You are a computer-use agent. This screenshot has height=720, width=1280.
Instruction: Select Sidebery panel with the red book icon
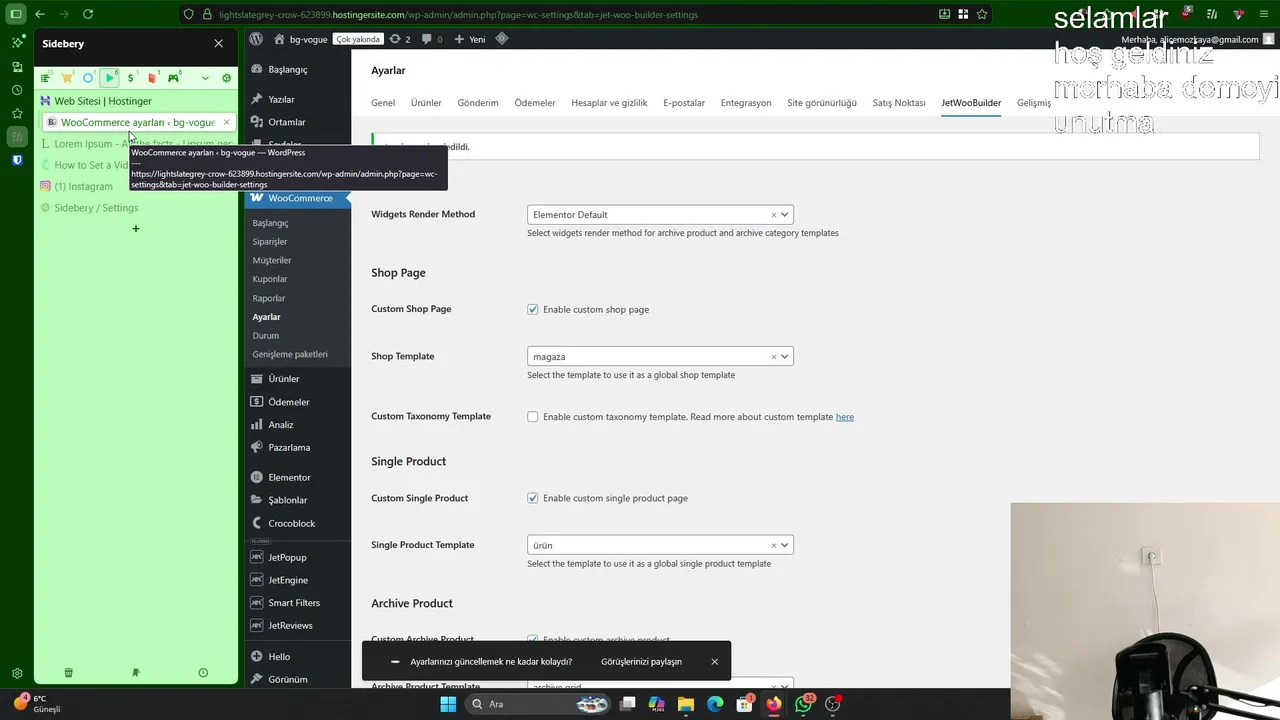pyautogui.click(x=152, y=78)
